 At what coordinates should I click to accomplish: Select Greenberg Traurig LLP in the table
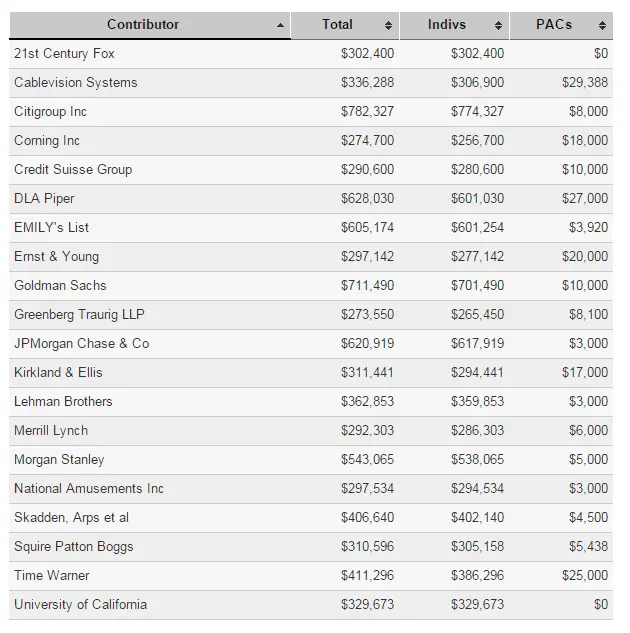coord(79,314)
